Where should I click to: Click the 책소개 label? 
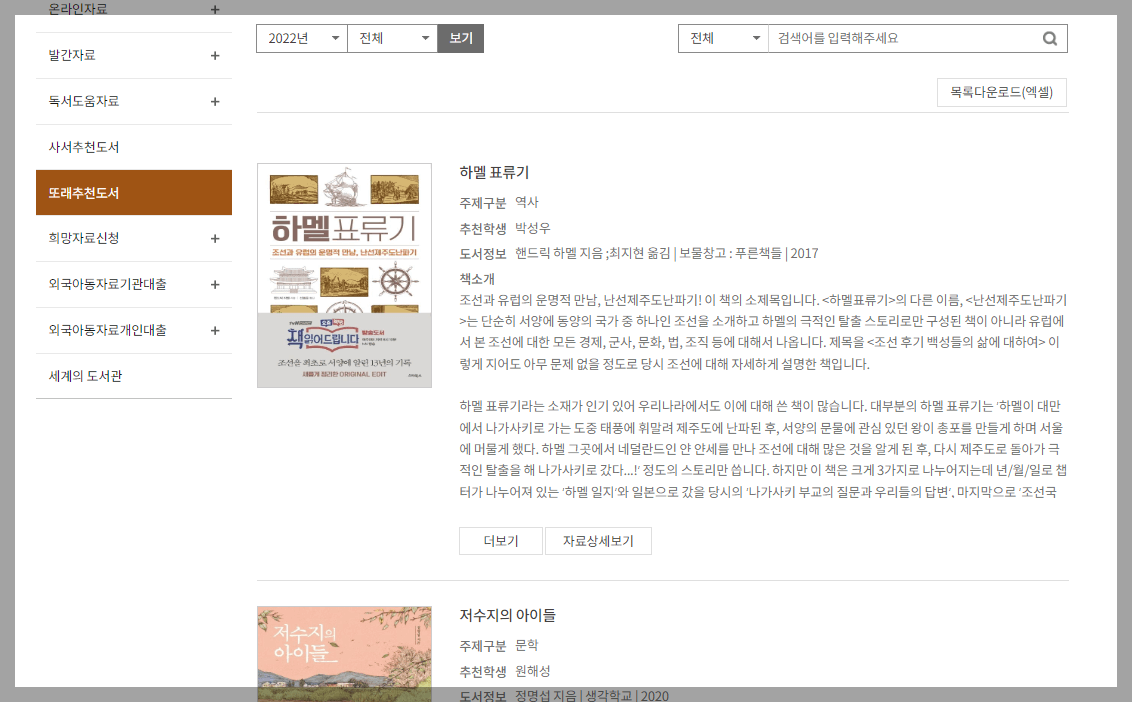click(x=477, y=279)
